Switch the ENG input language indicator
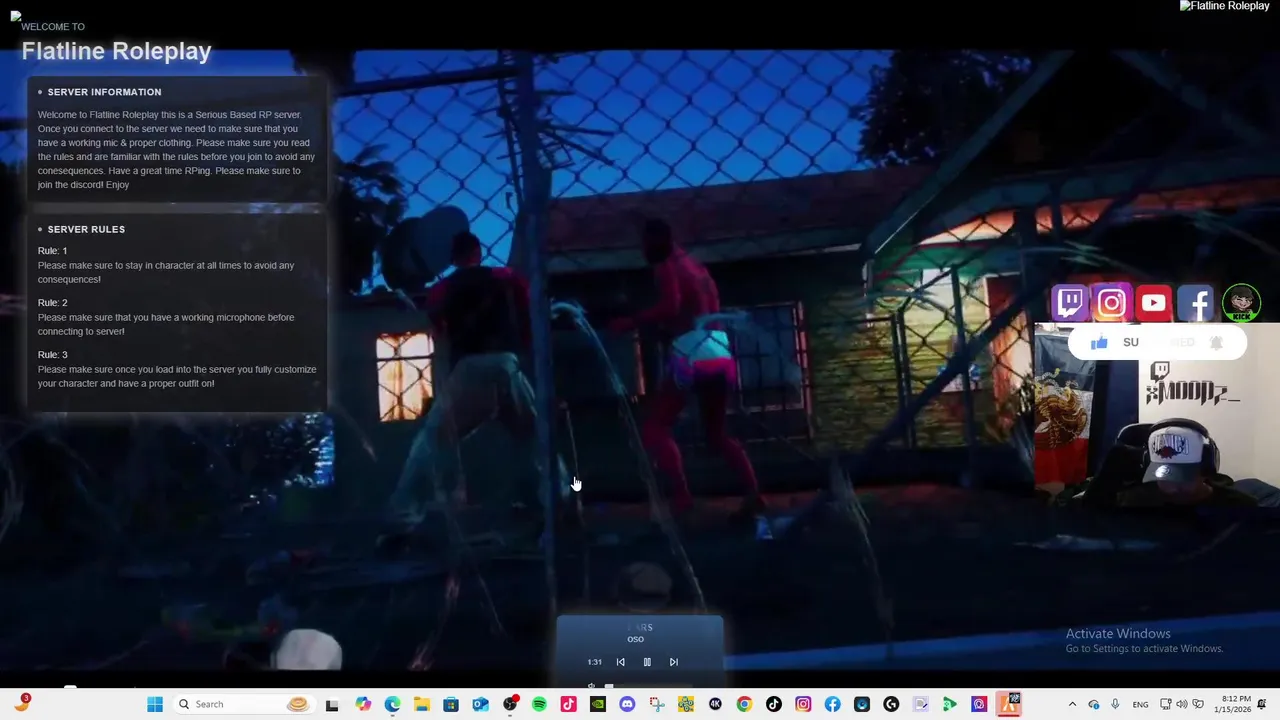The width and height of the screenshot is (1280, 720). click(x=1140, y=704)
